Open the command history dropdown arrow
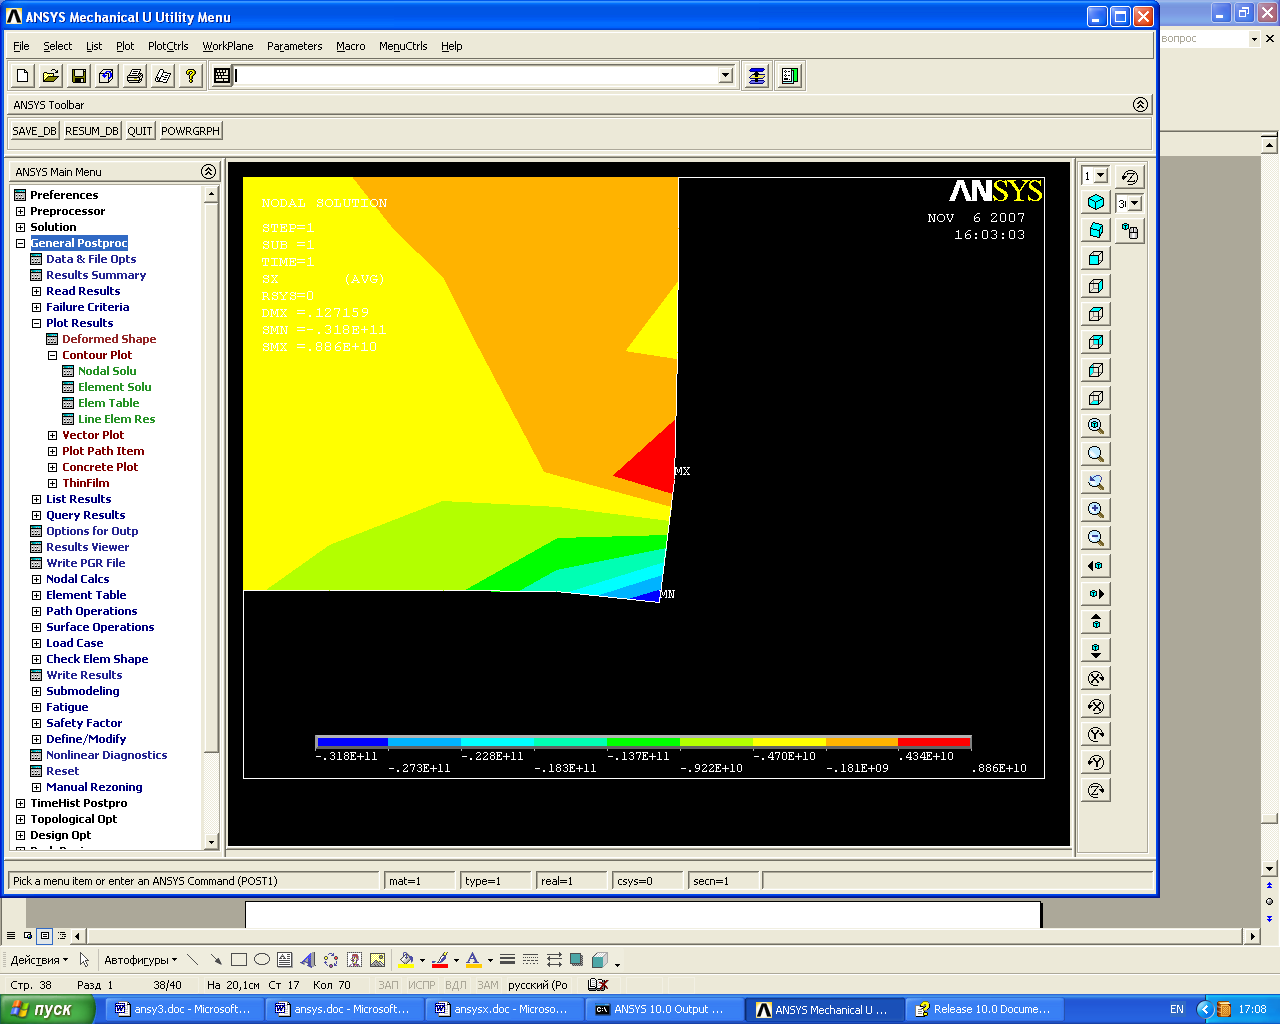 (x=726, y=76)
